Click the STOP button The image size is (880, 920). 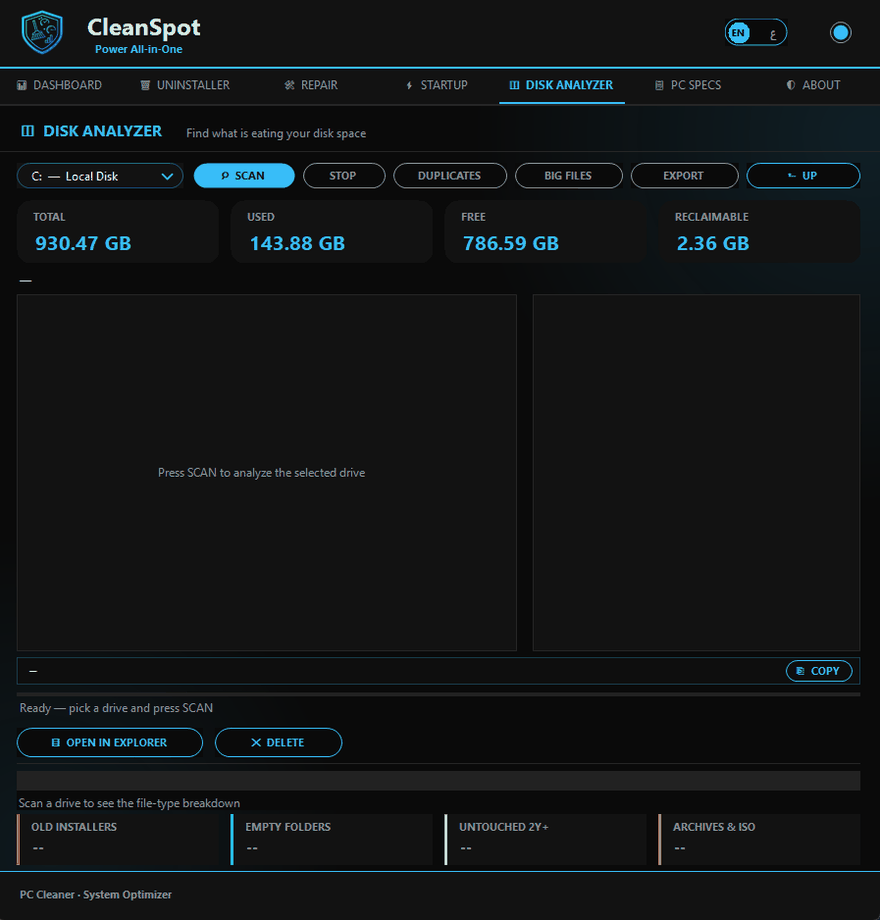[344, 175]
